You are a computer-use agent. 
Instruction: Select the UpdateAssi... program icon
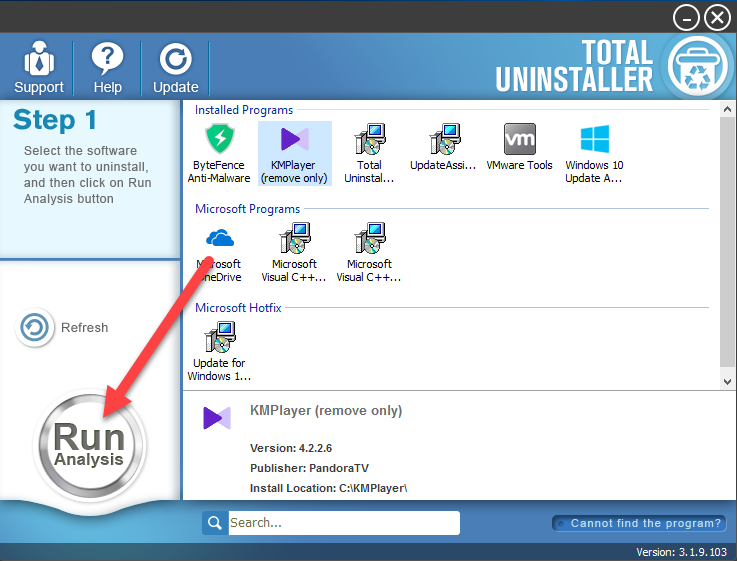(443, 147)
